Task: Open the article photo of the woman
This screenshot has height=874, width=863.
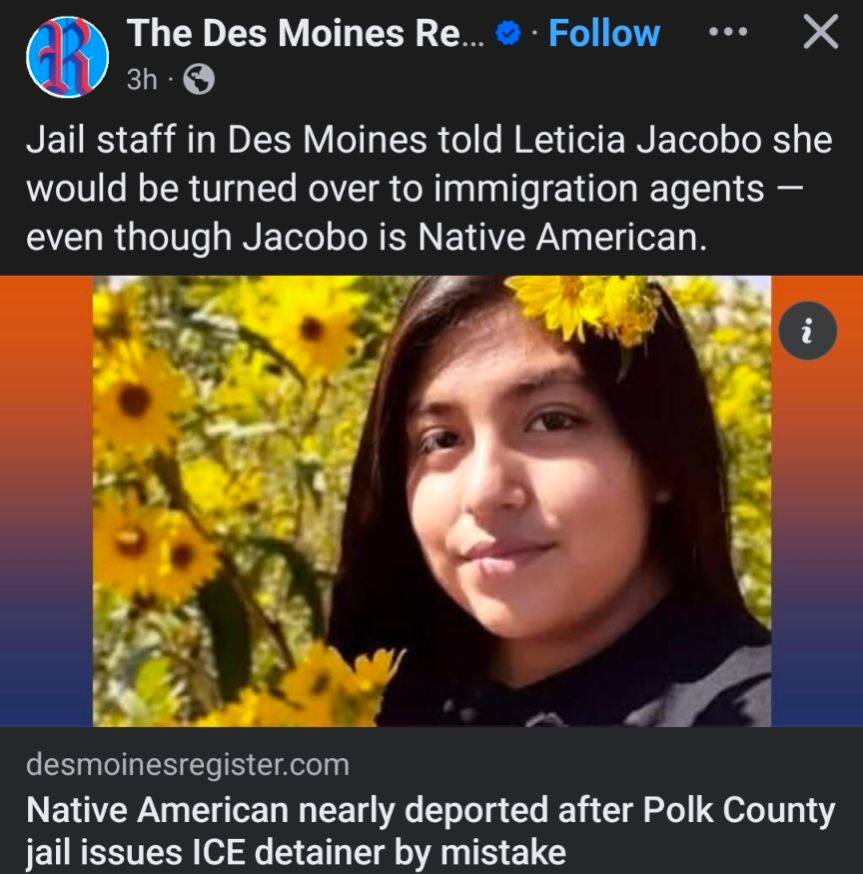Action: (x=432, y=501)
